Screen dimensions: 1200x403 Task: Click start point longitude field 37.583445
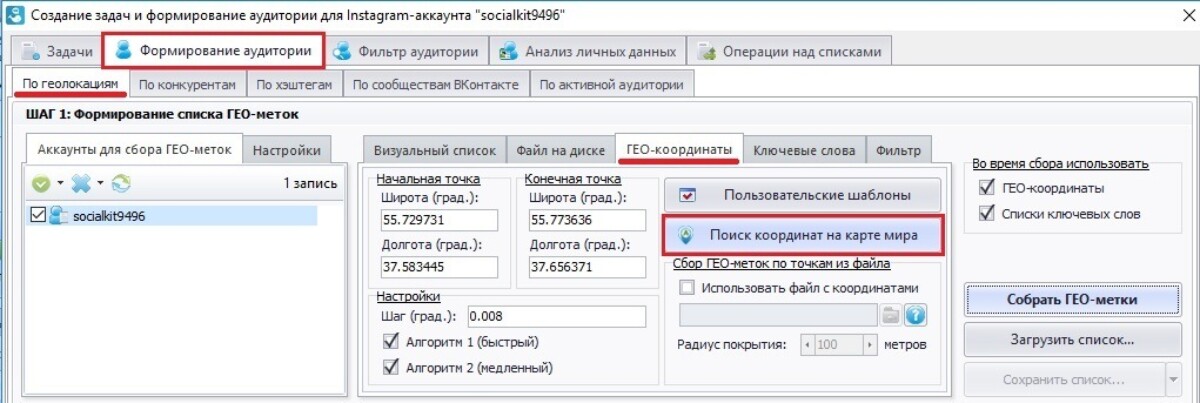(437, 267)
